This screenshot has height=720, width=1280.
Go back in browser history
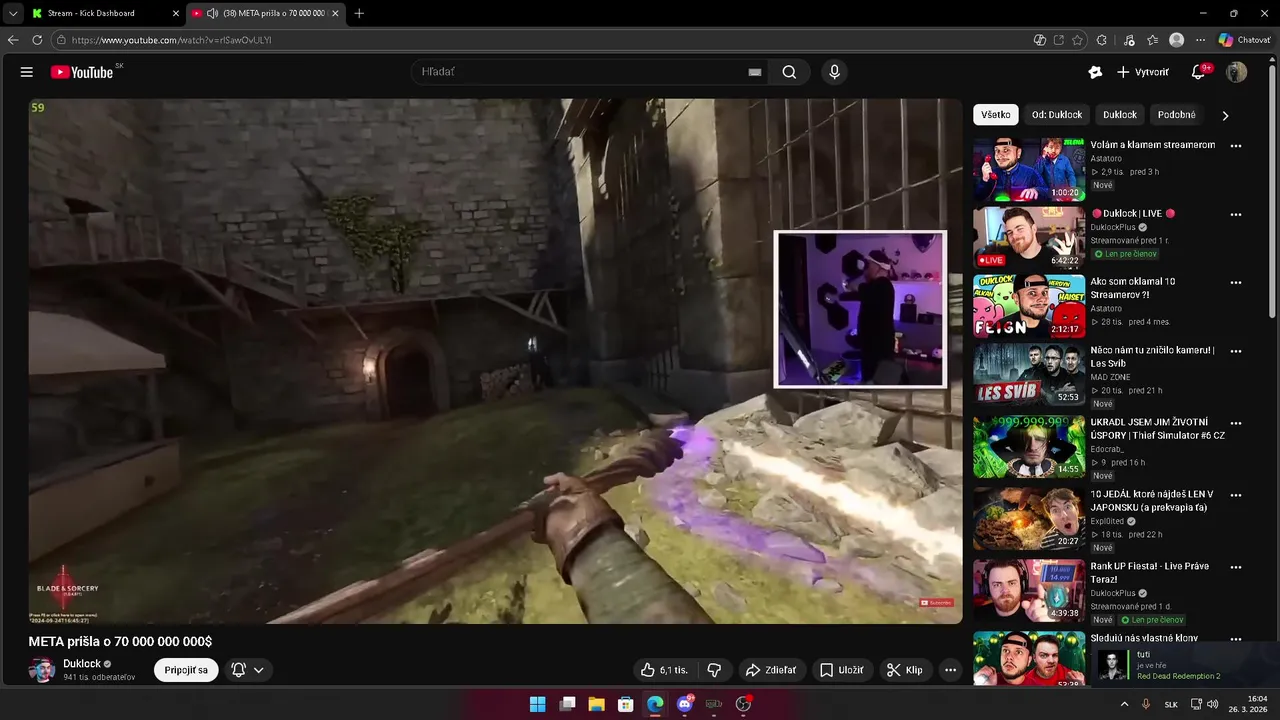[13, 40]
